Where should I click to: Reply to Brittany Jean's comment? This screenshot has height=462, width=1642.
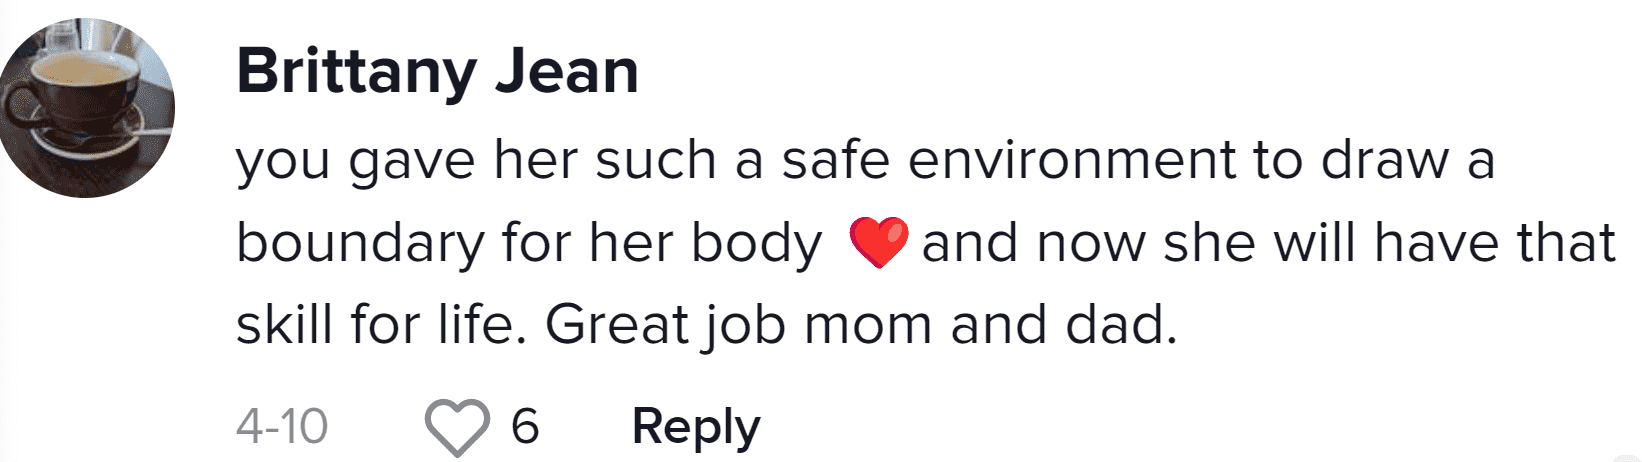[x=696, y=428]
